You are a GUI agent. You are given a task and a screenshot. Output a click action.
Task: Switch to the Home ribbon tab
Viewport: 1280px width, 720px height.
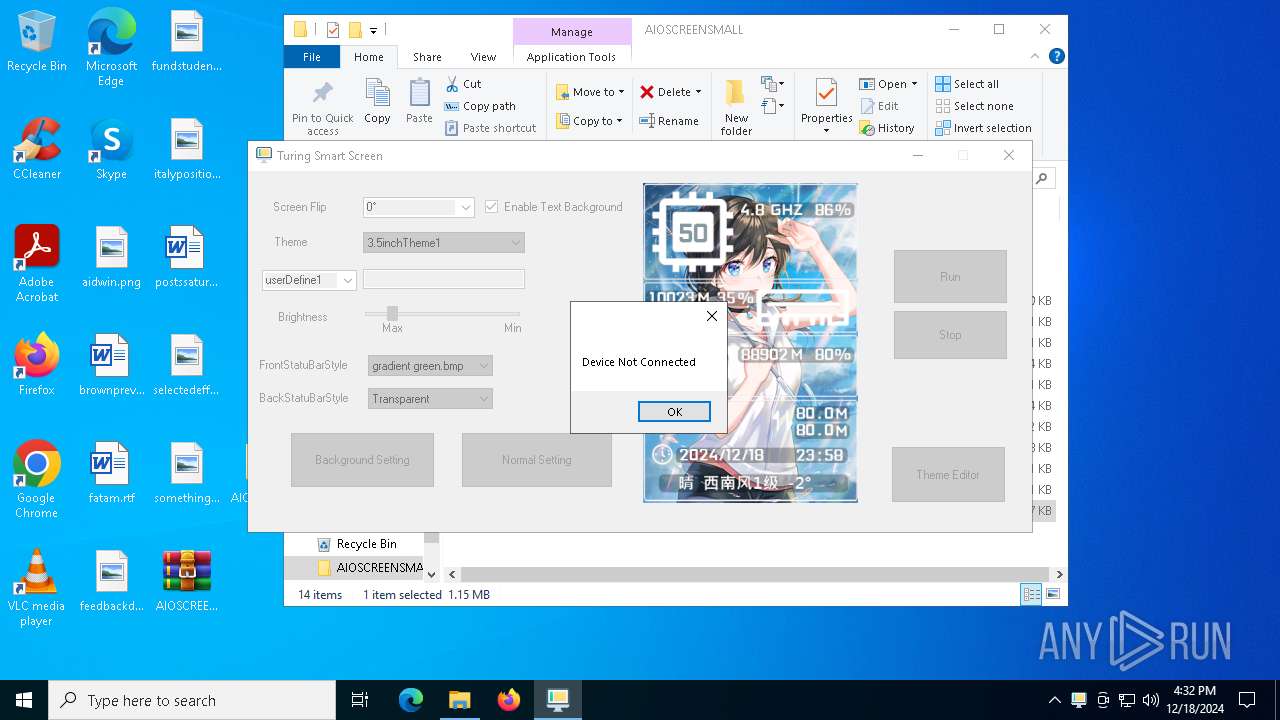(368, 57)
